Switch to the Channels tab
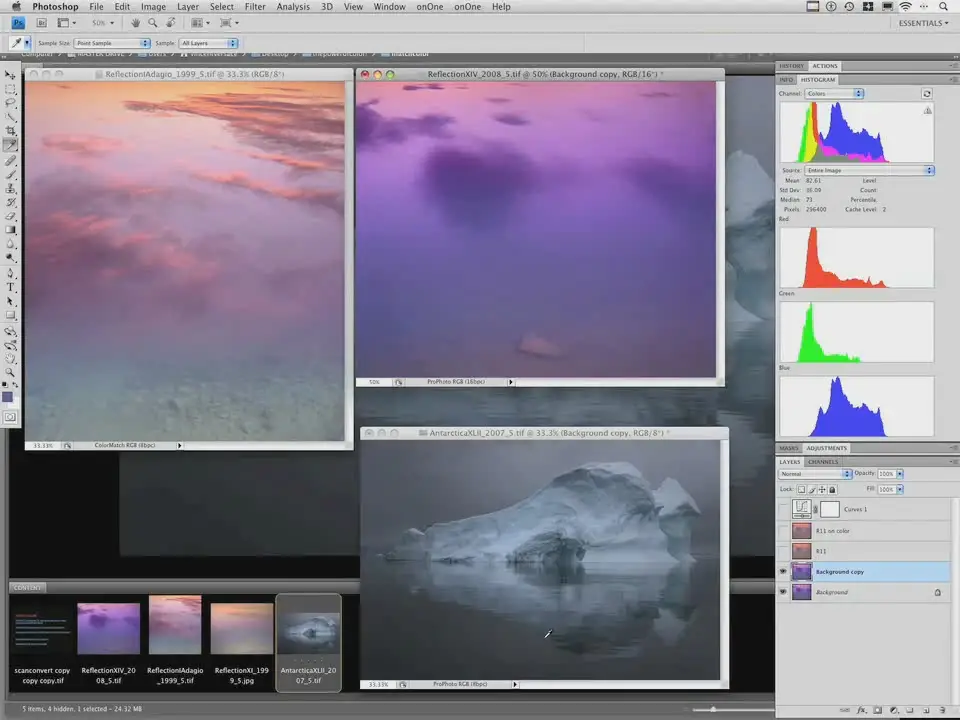This screenshot has width=960, height=720. pos(823,462)
